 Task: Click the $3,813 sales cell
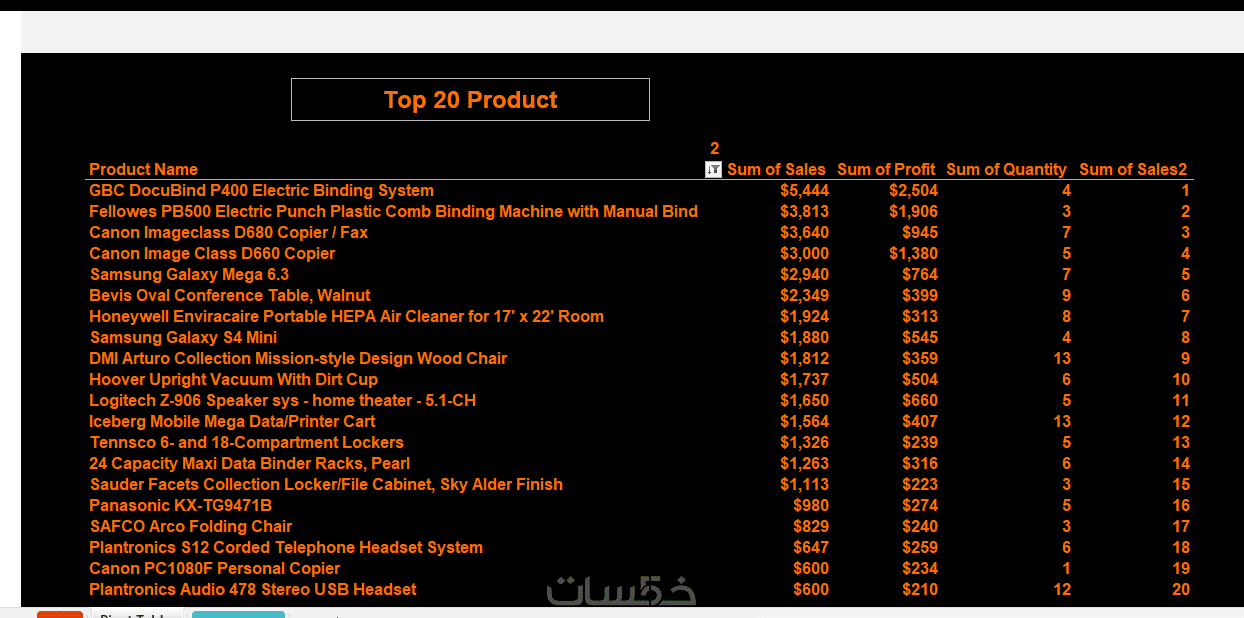[x=804, y=212]
